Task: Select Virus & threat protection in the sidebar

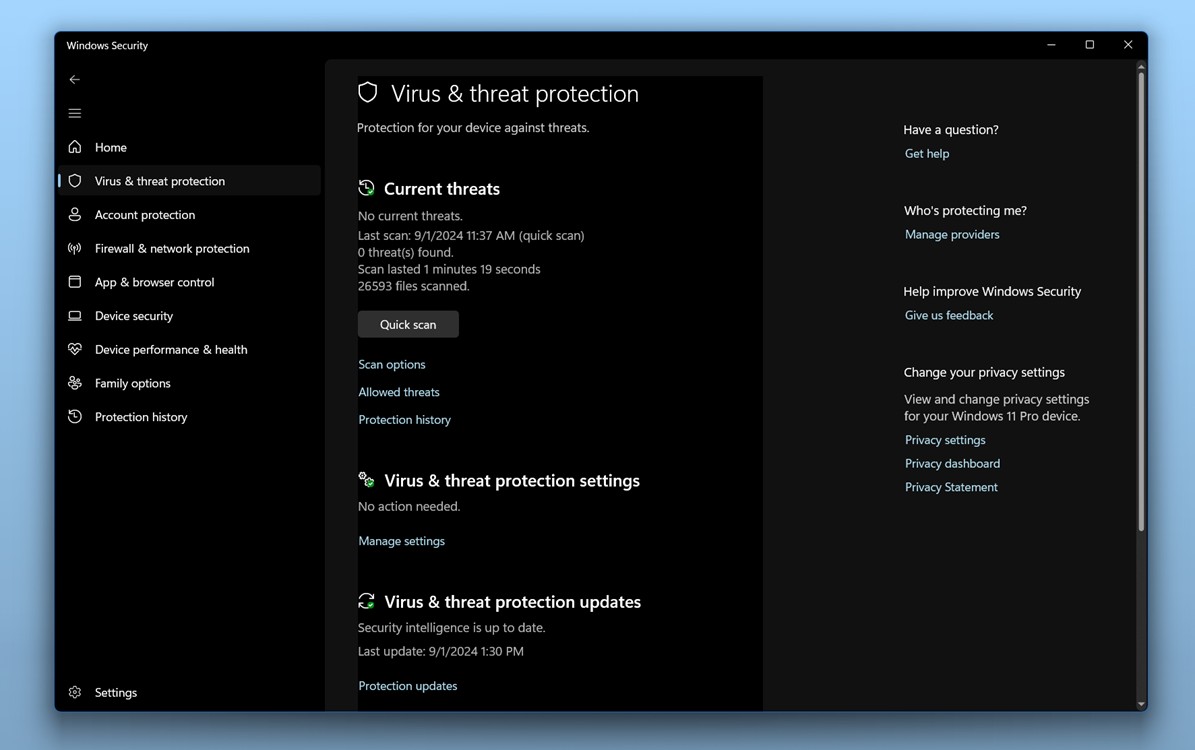Action: pos(160,181)
